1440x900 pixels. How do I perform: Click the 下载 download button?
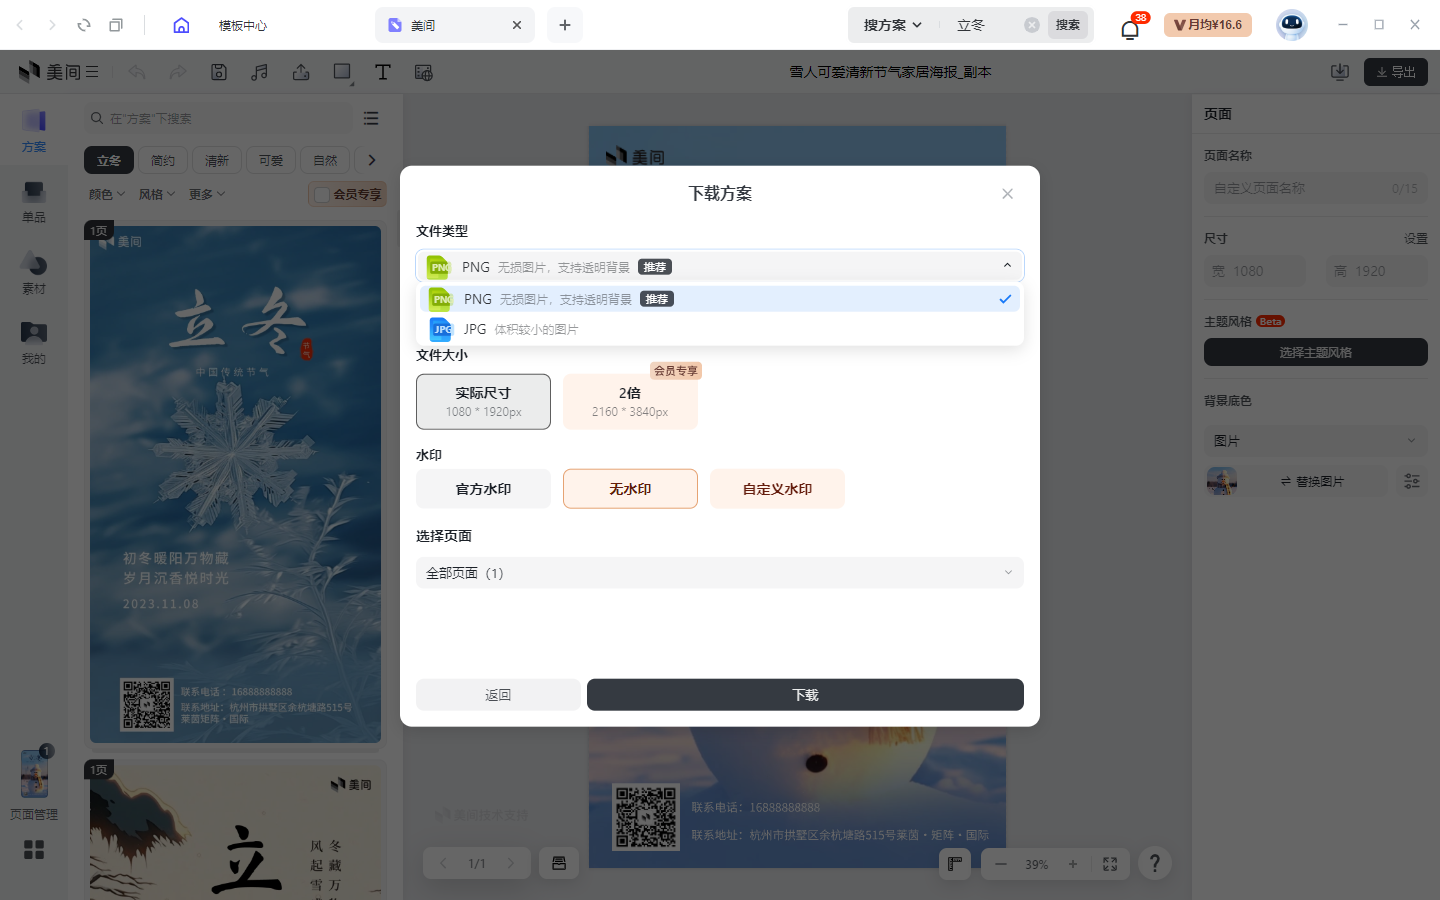click(x=805, y=695)
